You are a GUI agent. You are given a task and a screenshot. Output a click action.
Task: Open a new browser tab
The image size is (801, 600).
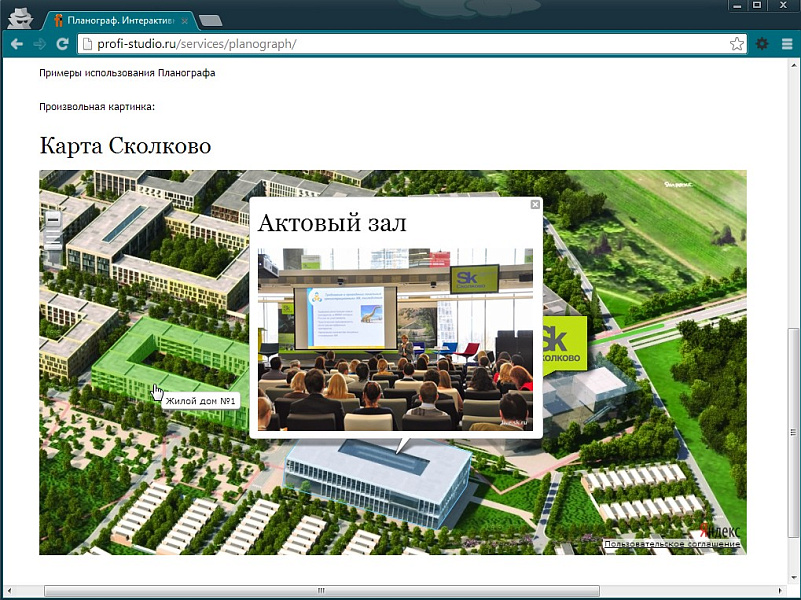211,20
